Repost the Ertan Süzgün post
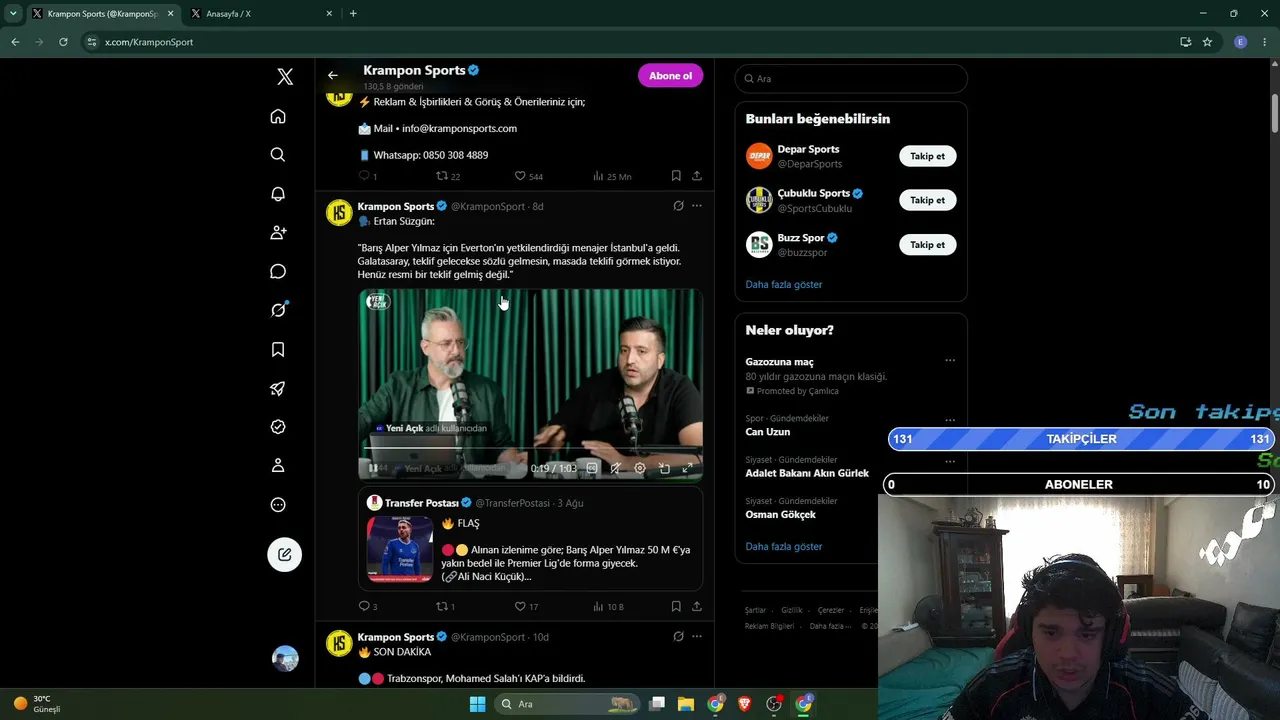 441,606
